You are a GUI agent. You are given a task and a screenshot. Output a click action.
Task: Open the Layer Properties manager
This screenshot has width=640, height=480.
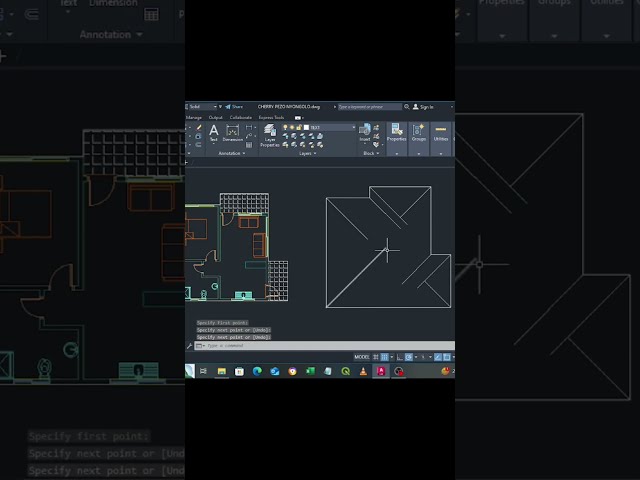tap(270, 136)
